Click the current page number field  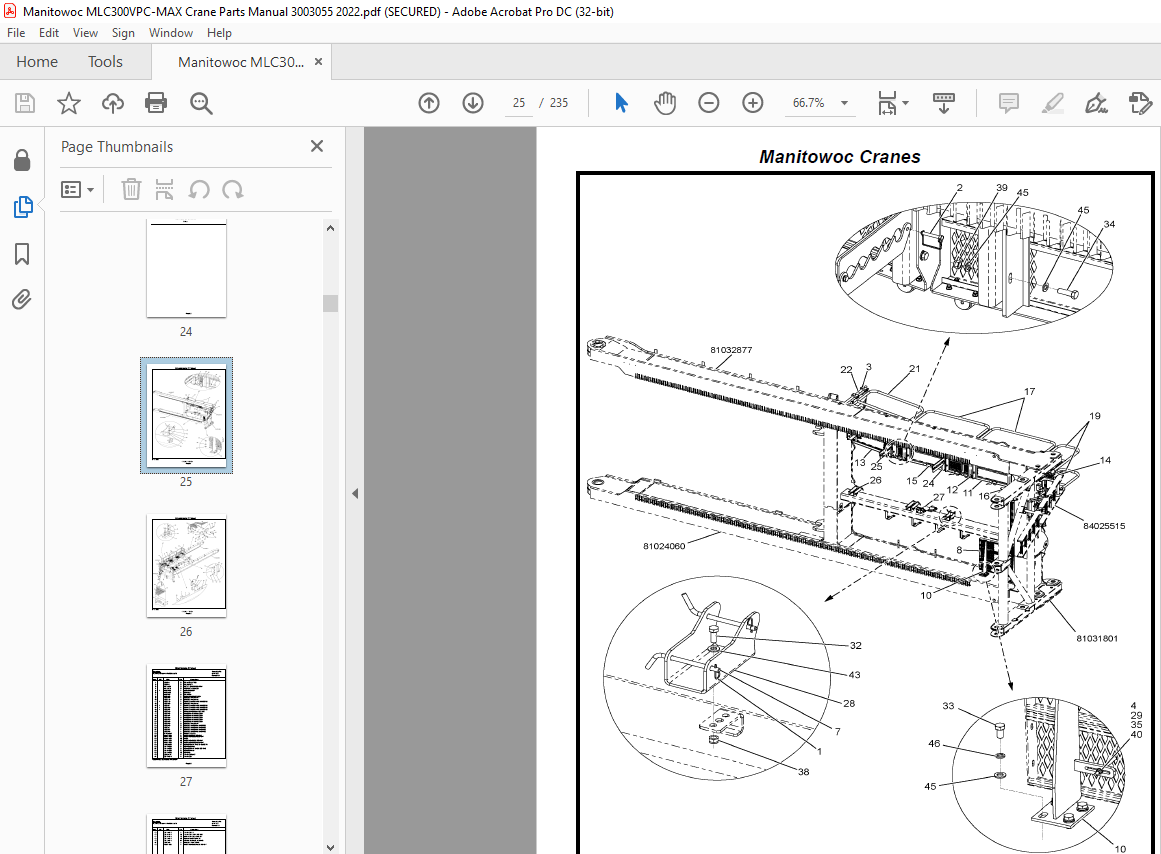click(519, 103)
